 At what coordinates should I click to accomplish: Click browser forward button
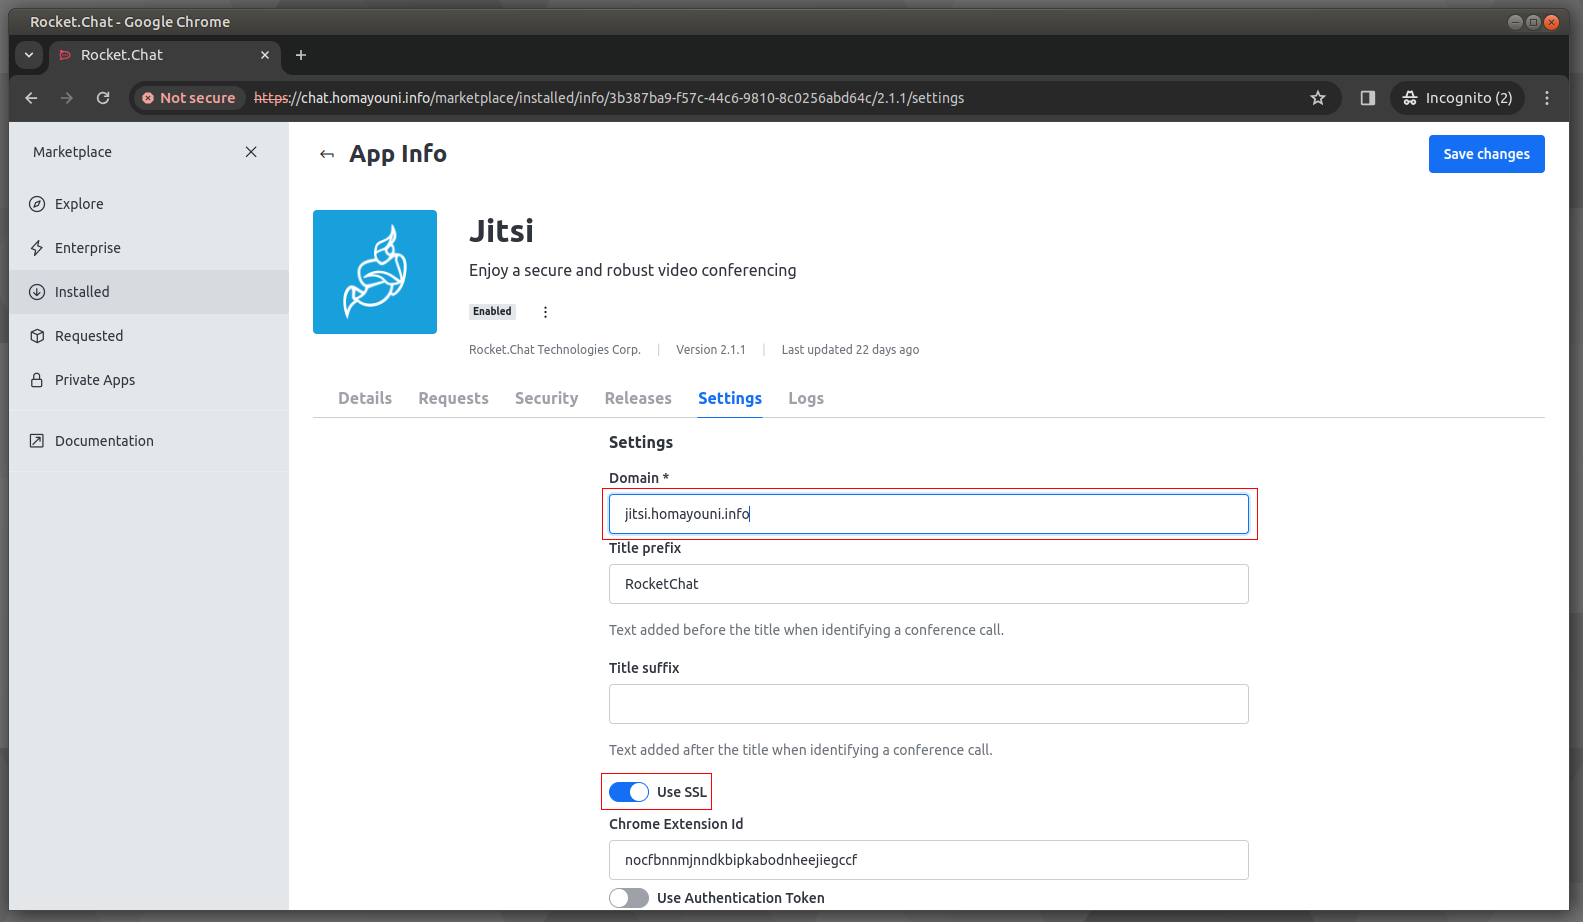[x=67, y=98]
